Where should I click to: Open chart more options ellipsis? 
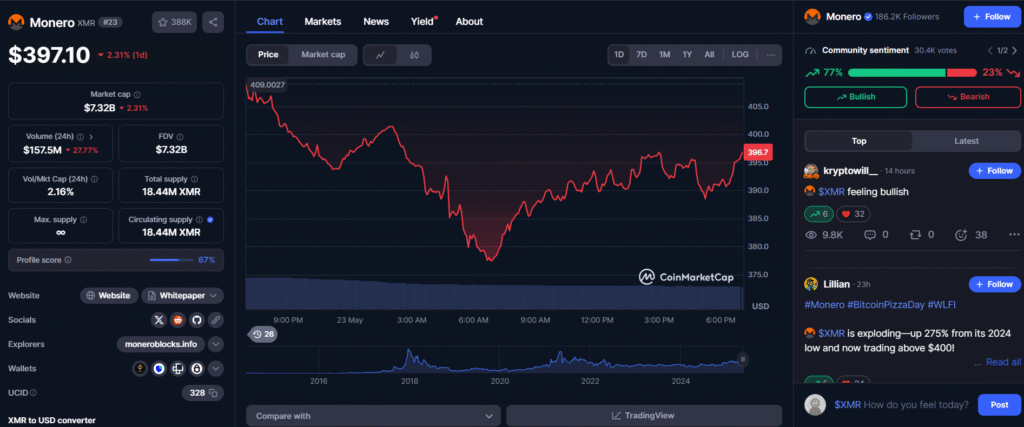(771, 55)
